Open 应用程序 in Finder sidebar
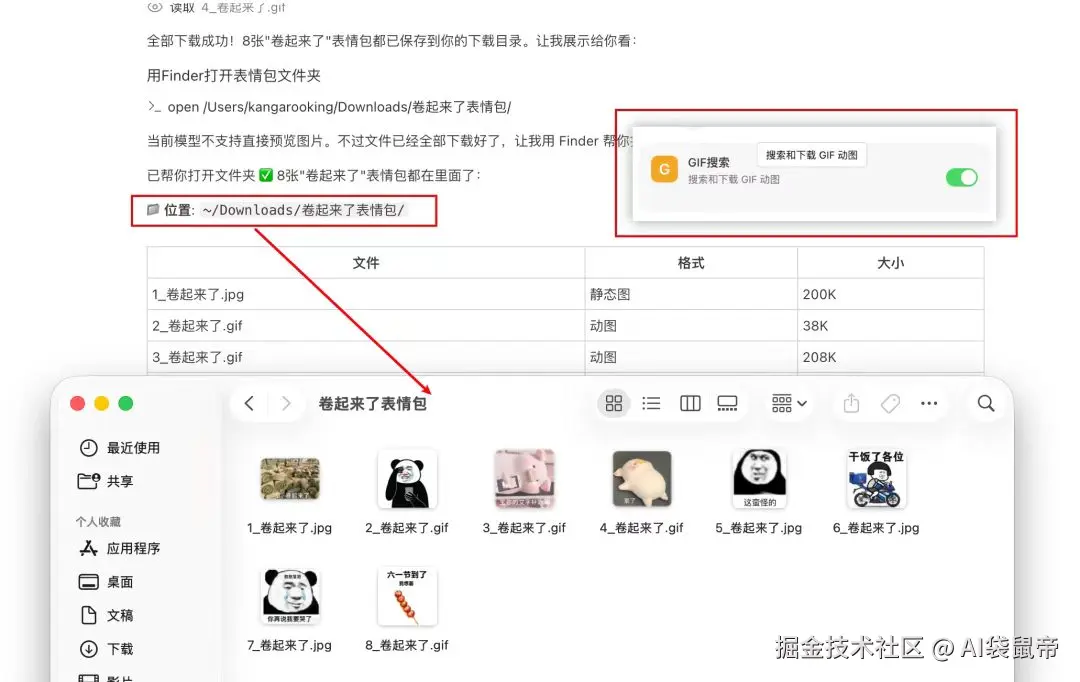Viewport: 1080px width, 682px height. [120, 548]
